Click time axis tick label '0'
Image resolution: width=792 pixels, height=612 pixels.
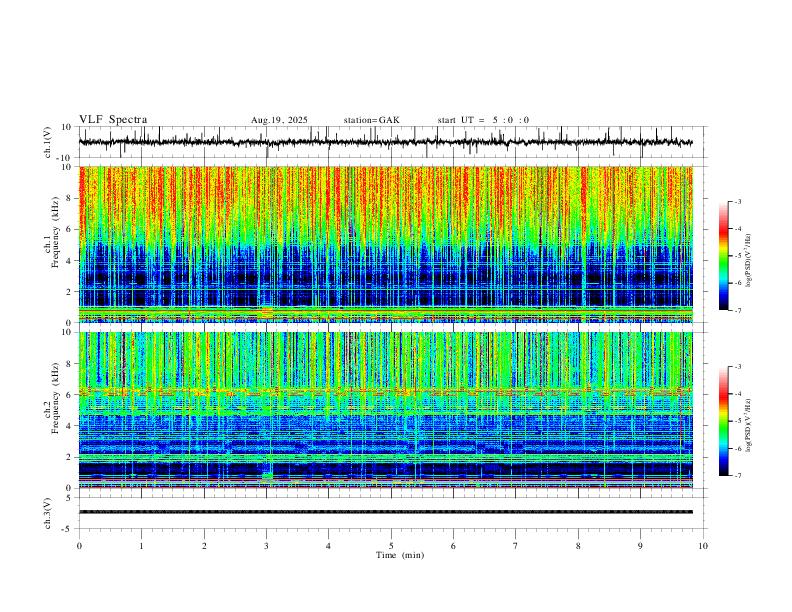point(79,546)
